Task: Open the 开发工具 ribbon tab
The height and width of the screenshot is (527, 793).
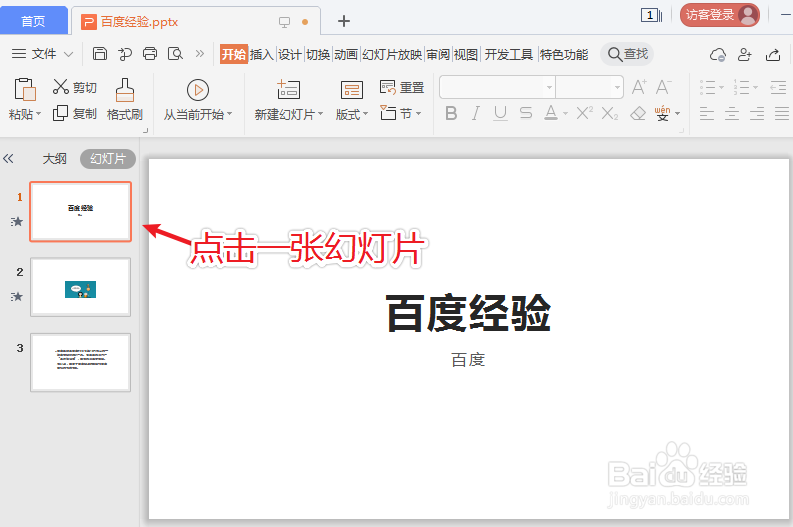Action: pyautogui.click(x=509, y=54)
